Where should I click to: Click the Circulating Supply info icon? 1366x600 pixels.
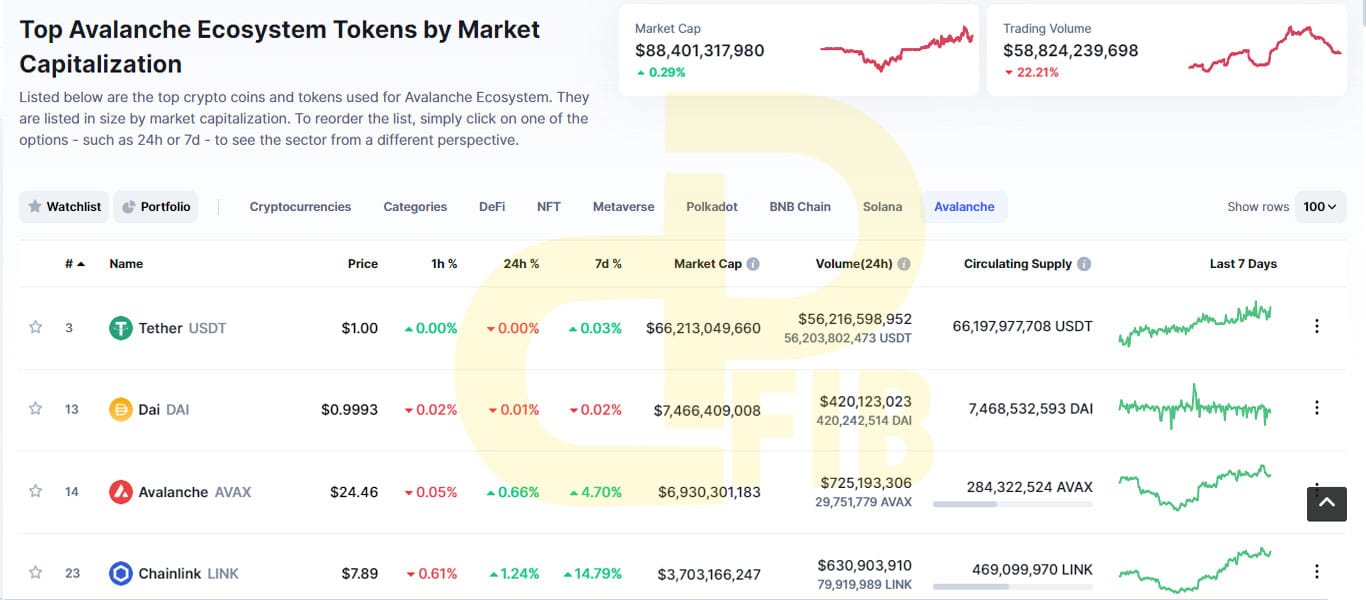[x=1084, y=264]
